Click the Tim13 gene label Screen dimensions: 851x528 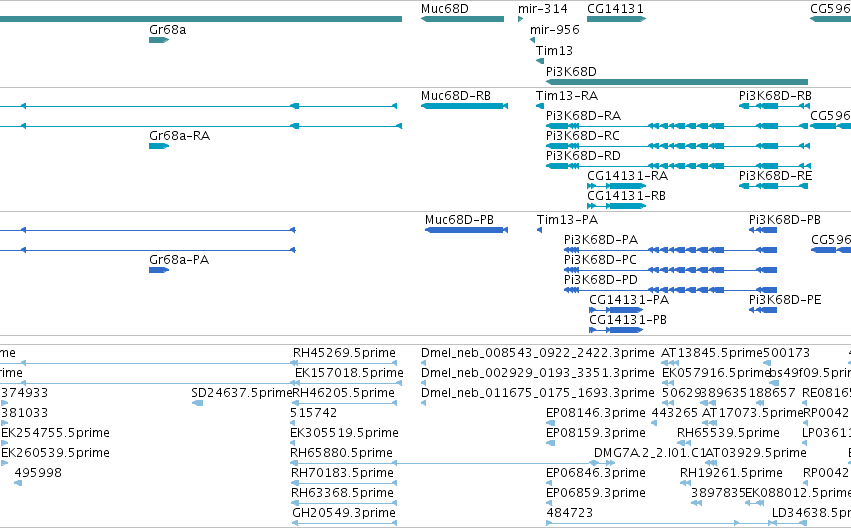(554, 50)
